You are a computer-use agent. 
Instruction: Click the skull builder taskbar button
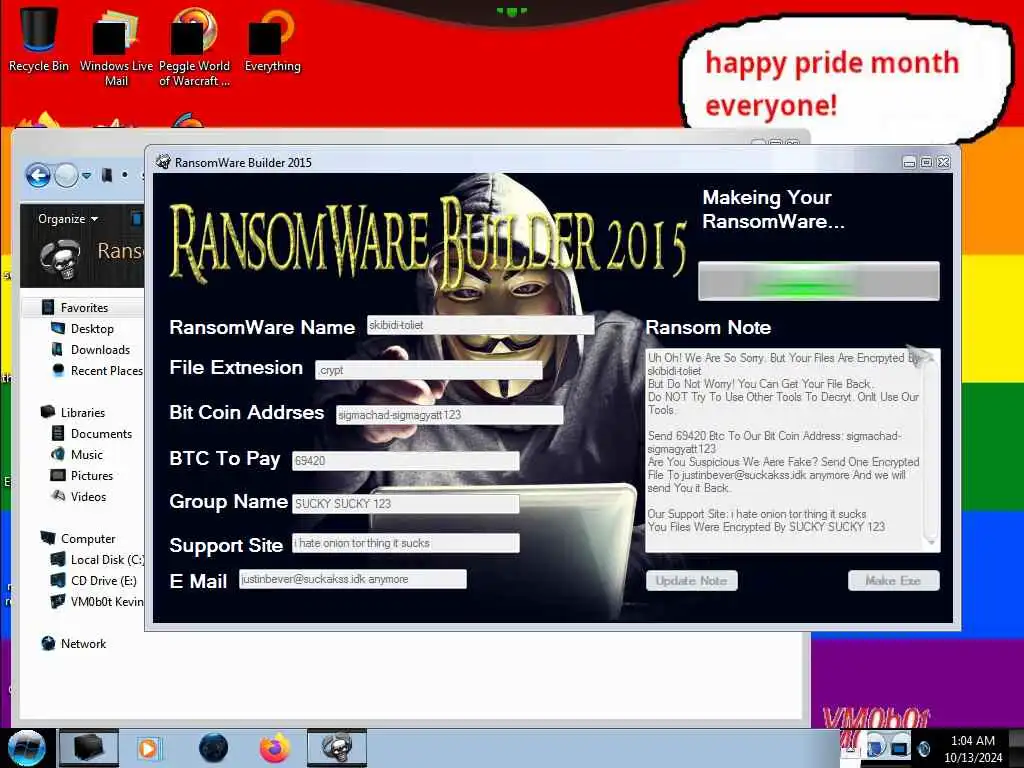tap(337, 748)
